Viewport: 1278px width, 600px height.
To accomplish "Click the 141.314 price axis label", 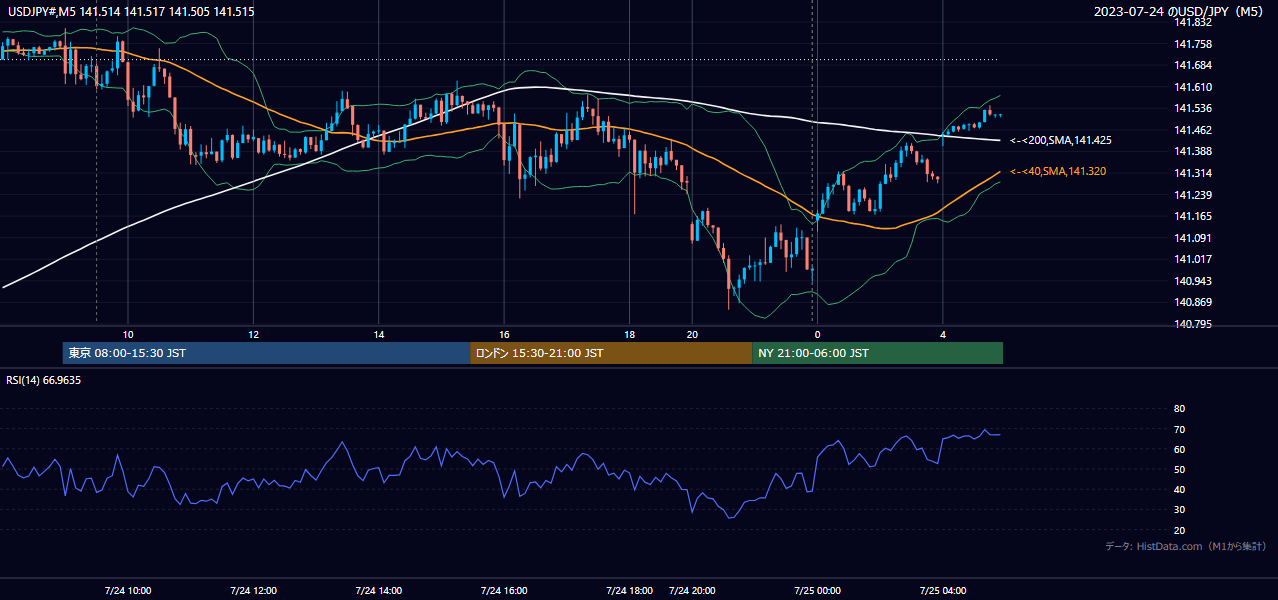I will (x=1193, y=173).
